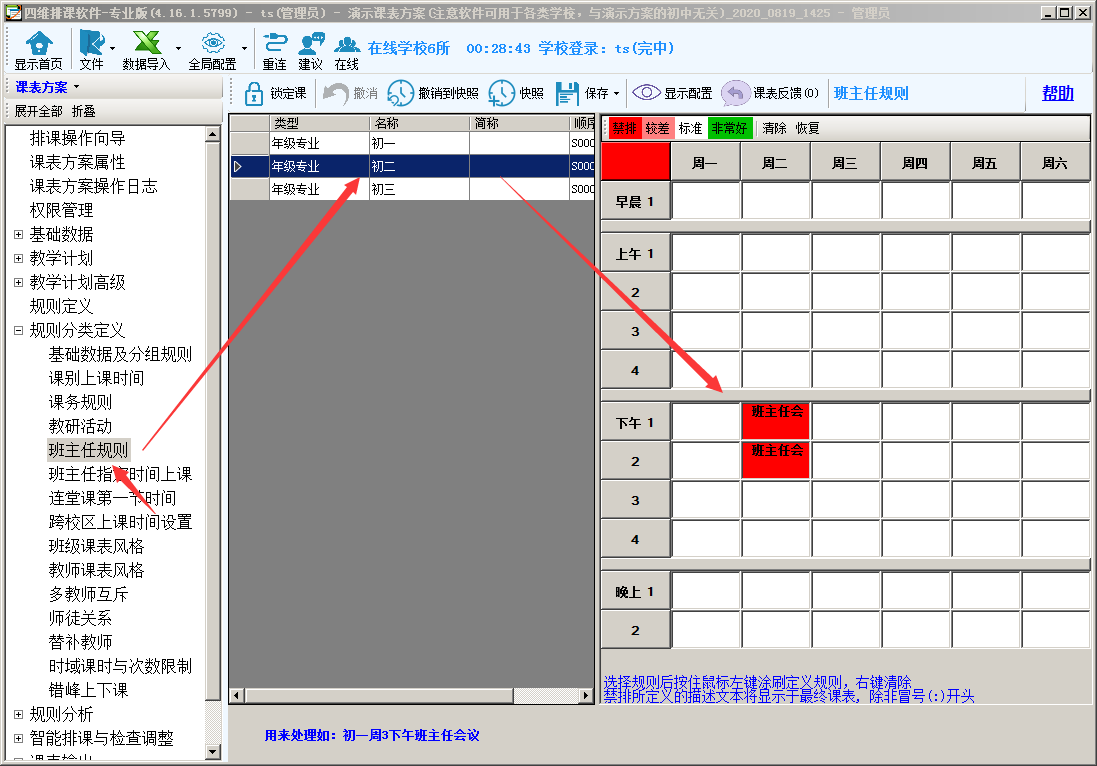
Task: Open the 显示配置 display settings
Action: click(647, 93)
